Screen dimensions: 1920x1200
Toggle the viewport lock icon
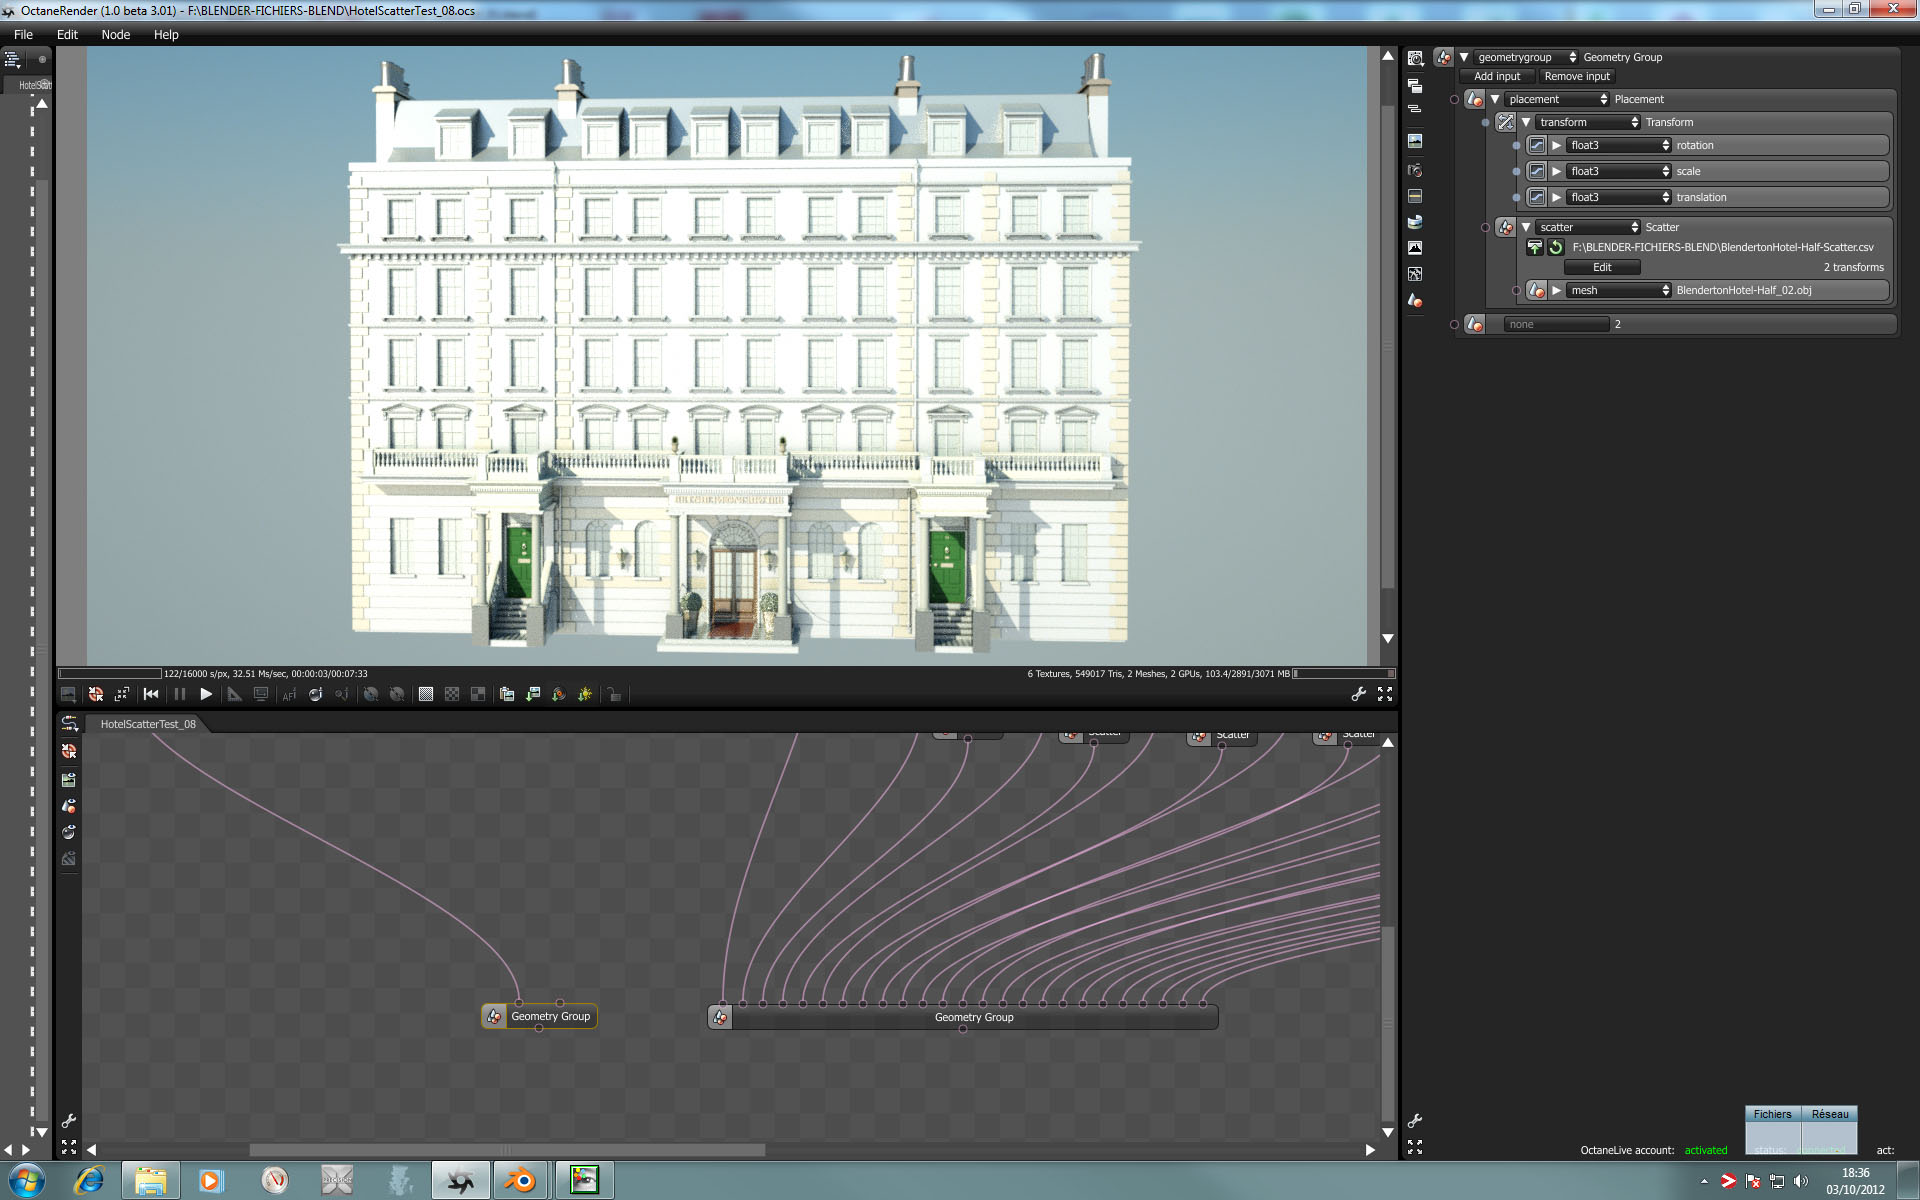coord(614,694)
